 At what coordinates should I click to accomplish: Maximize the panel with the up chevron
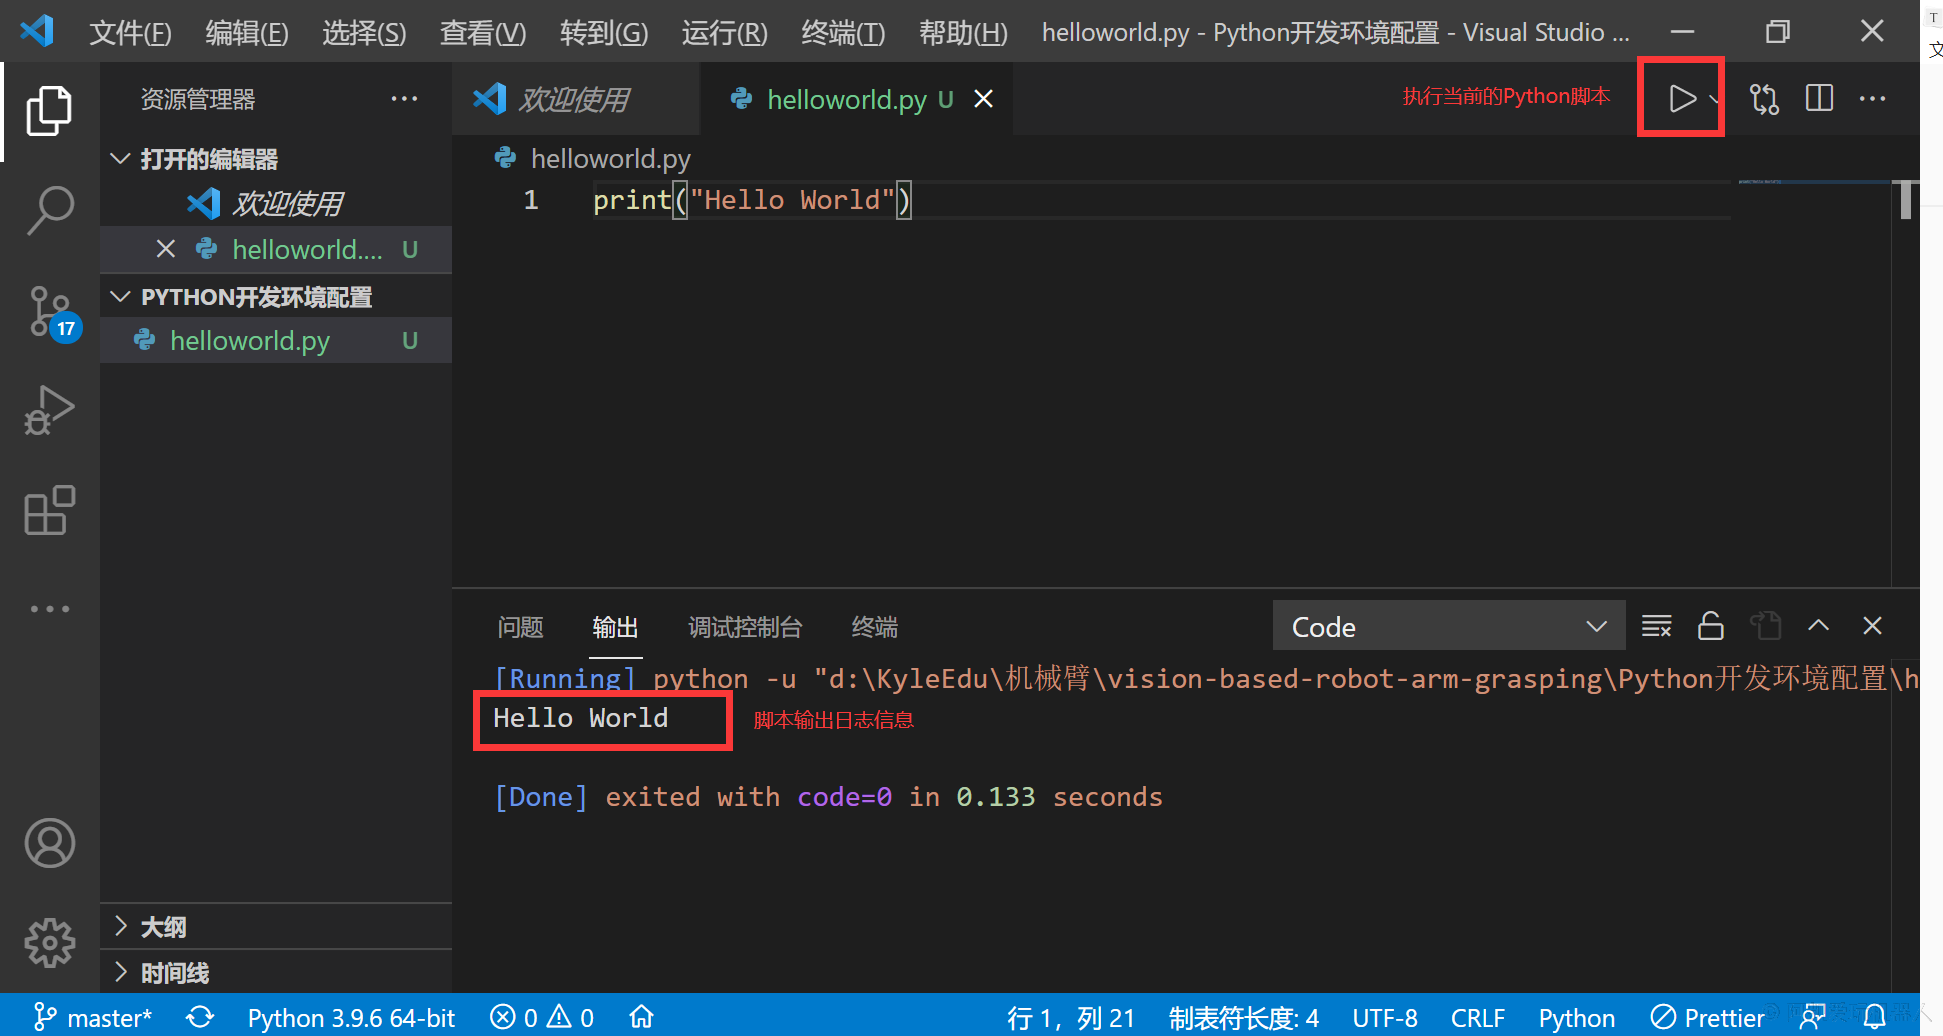click(x=1818, y=626)
